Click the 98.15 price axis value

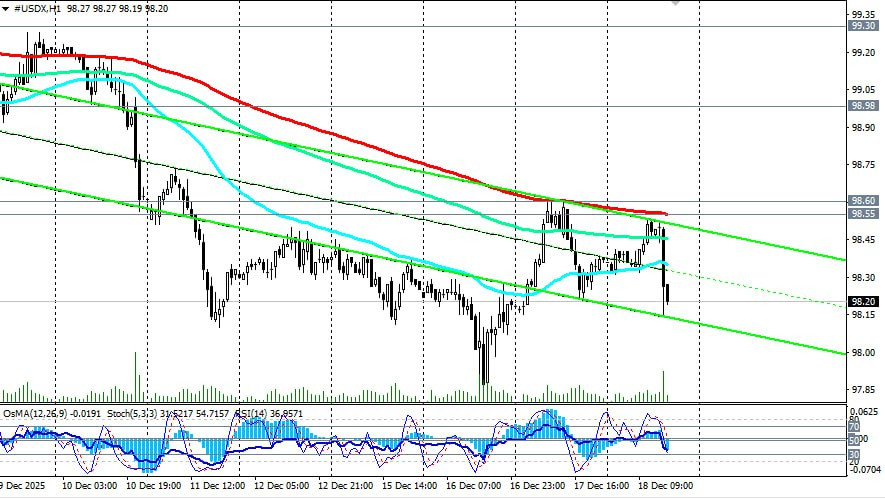pos(864,315)
